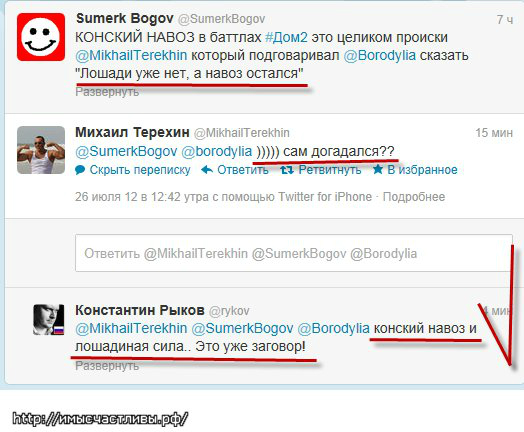Expand Константин Рыков's tweet with Развернуть

[107, 366]
